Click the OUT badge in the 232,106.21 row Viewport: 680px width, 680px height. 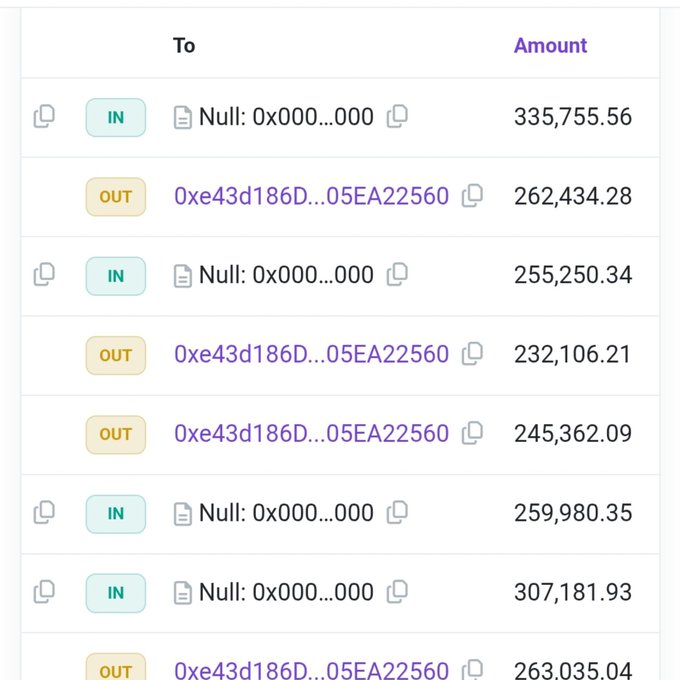click(x=116, y=356)
